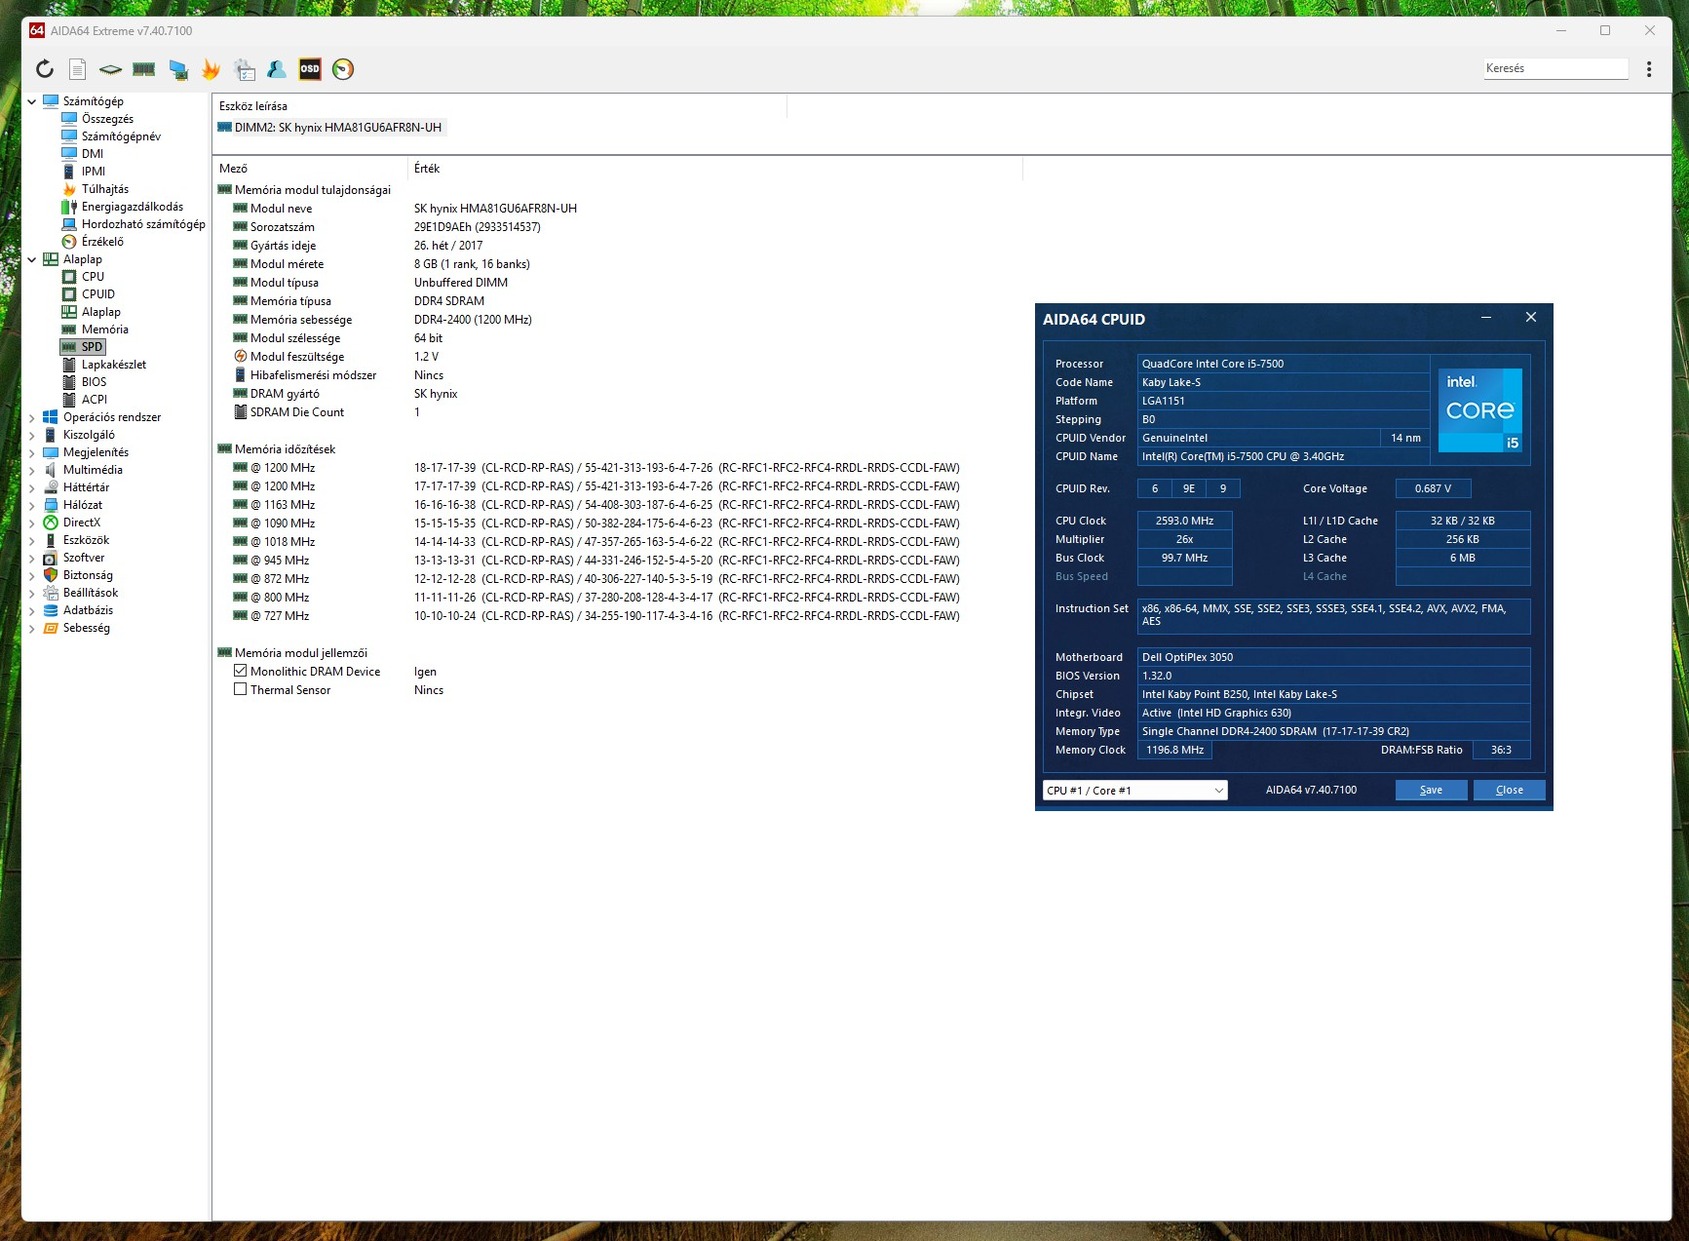Click the memory module toolbar icon
1689x1241 pixels.
pos(144,69)
